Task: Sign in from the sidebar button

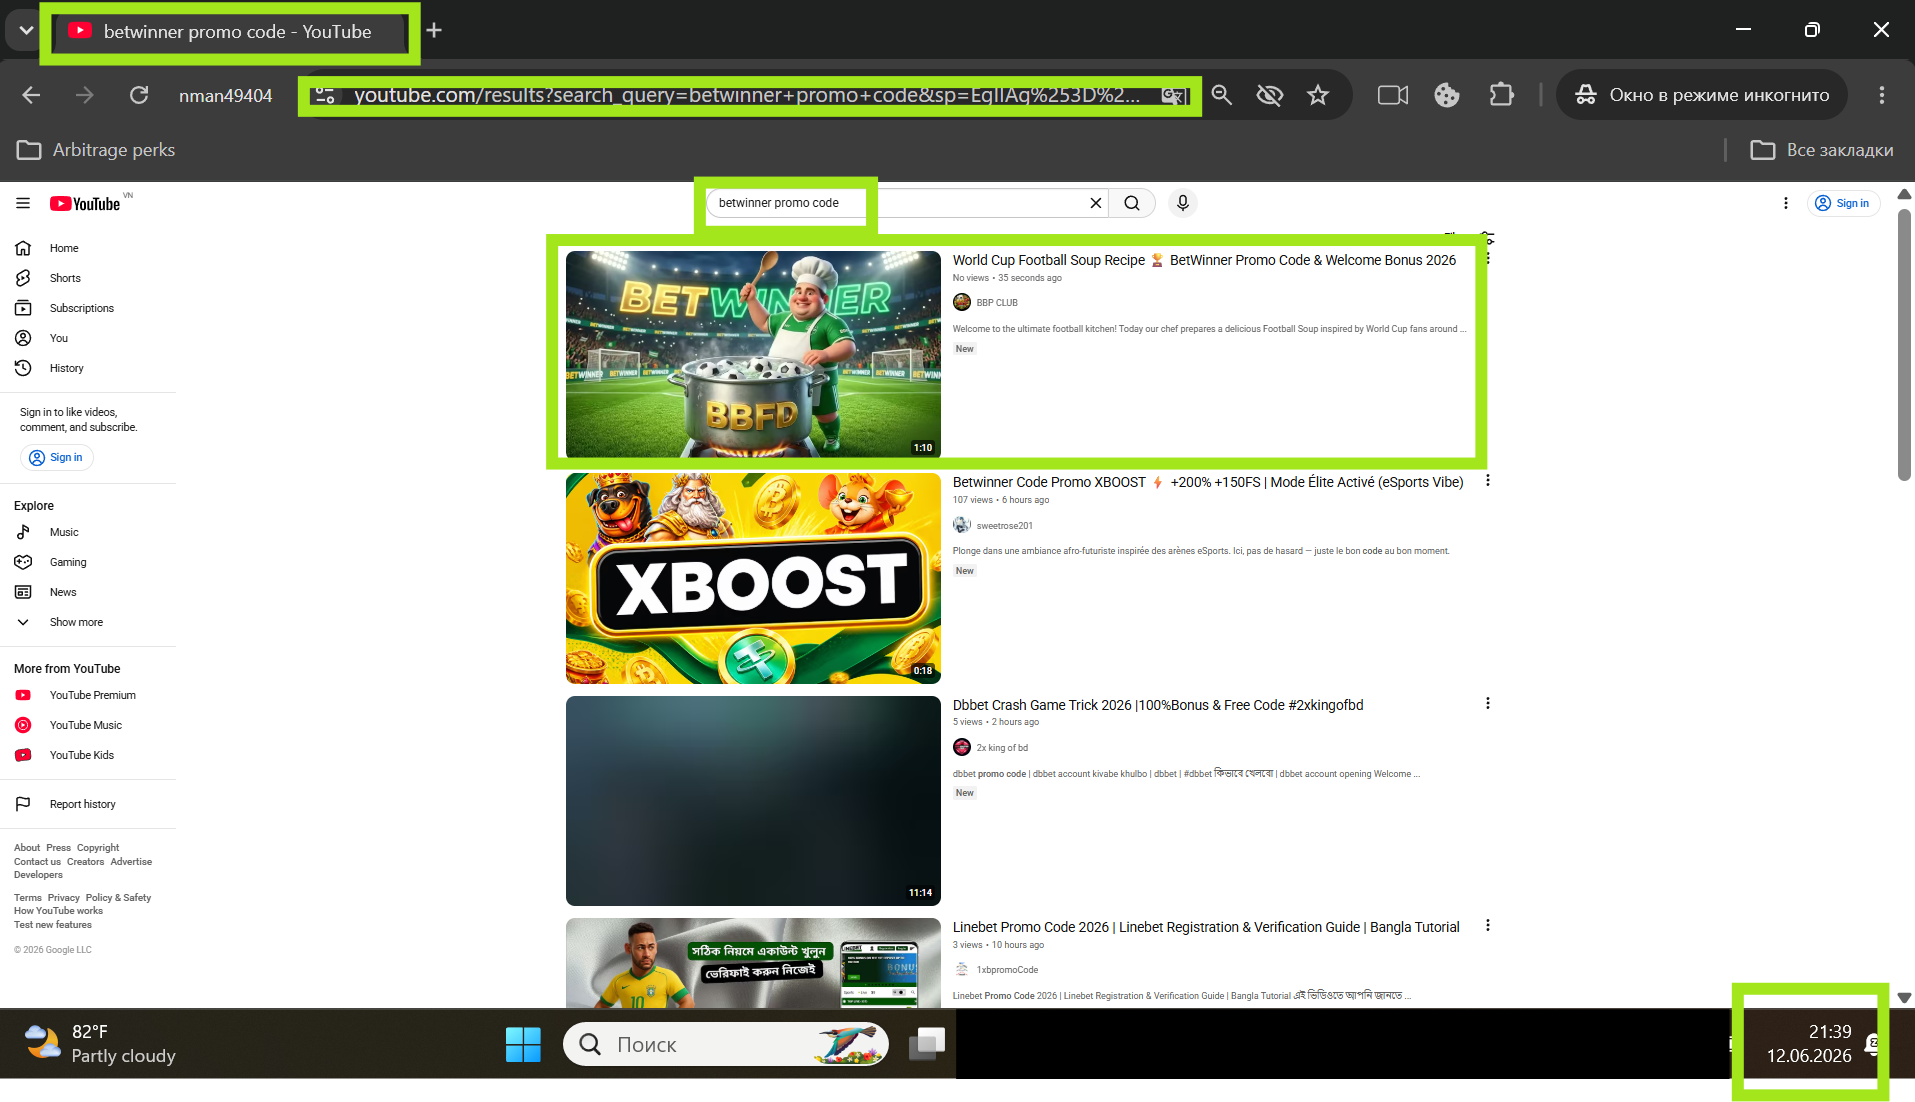Action: tap(57, 457)
